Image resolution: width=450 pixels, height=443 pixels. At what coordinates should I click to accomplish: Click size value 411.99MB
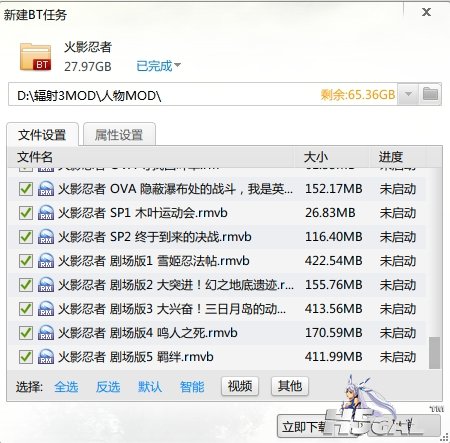tap(334, 357)
